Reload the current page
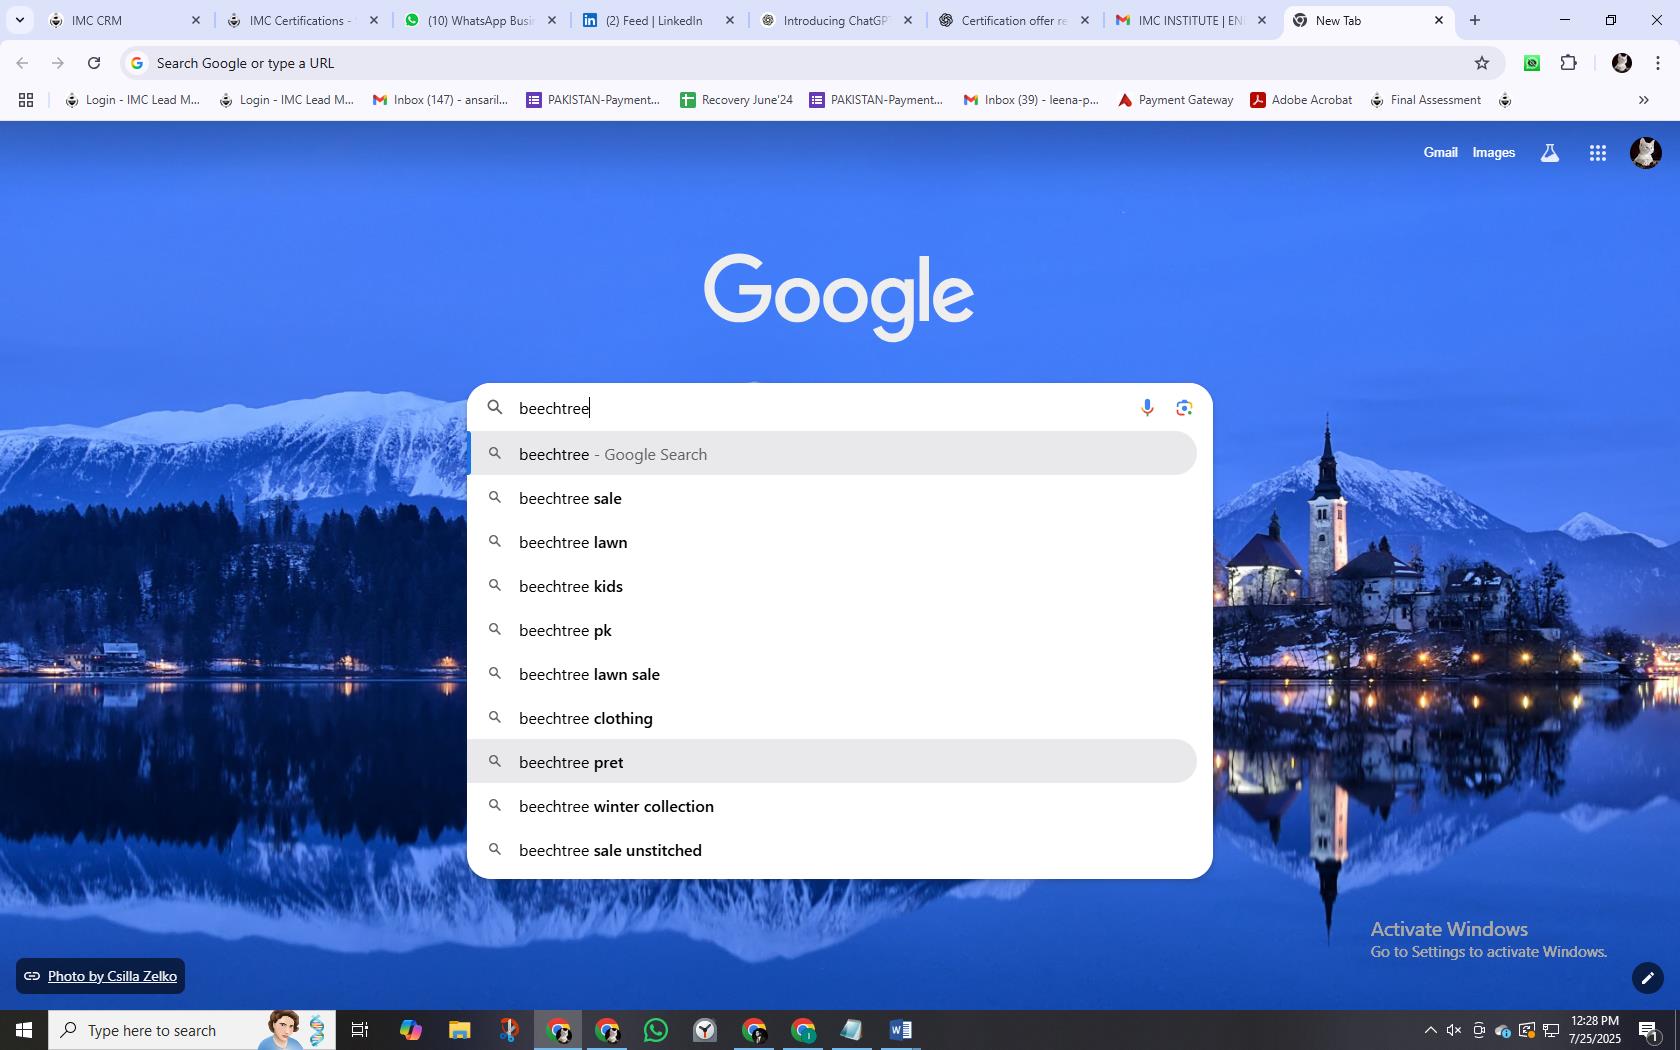The width and height of the screenshot is (1680, 1050). (94, 63)
